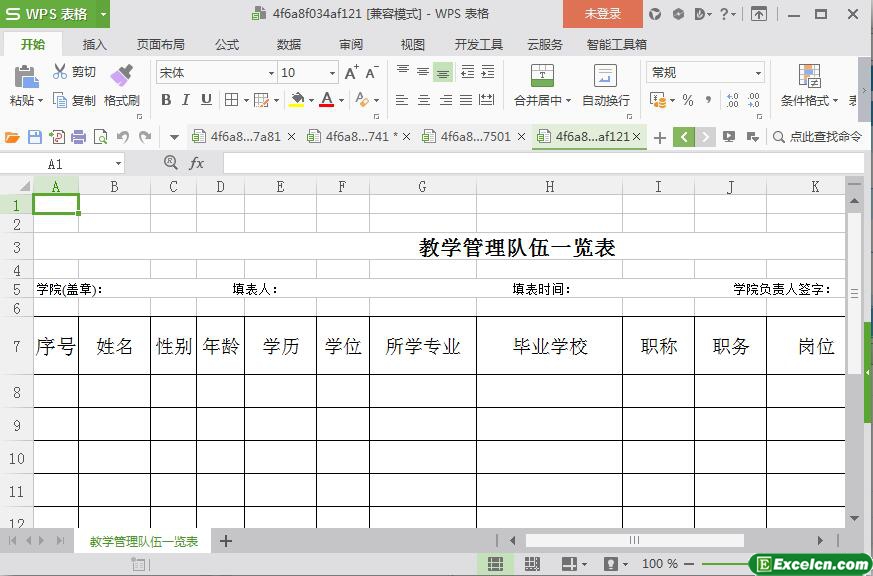Go to previous document tab arrow
This screenshot has width=873, height=576.
(684, 137)
